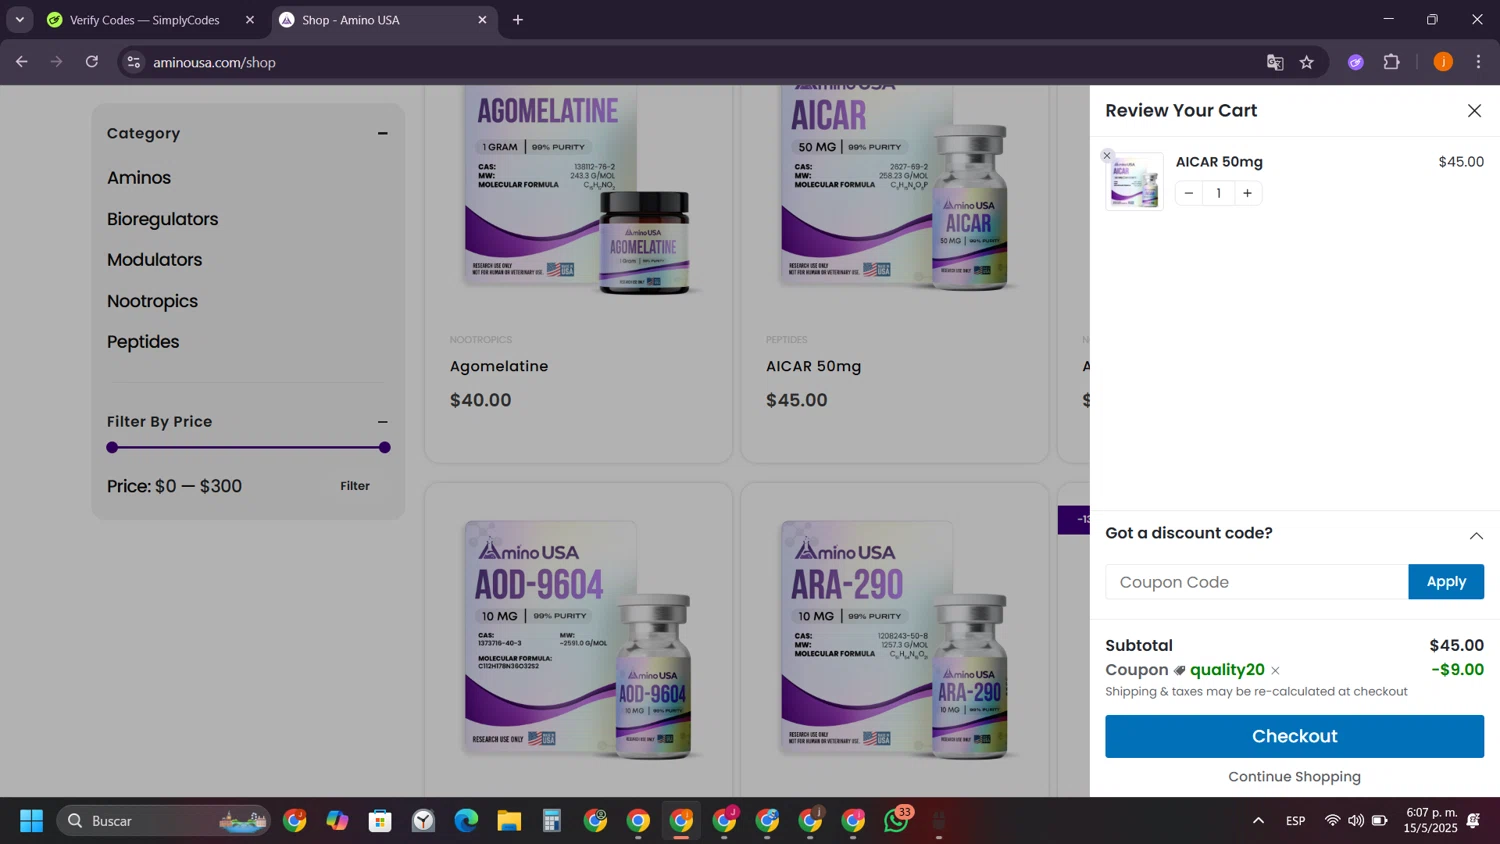The image size is (1500, 844).
Task: Click the ESP language indicator
Action: pos(1296,821)
